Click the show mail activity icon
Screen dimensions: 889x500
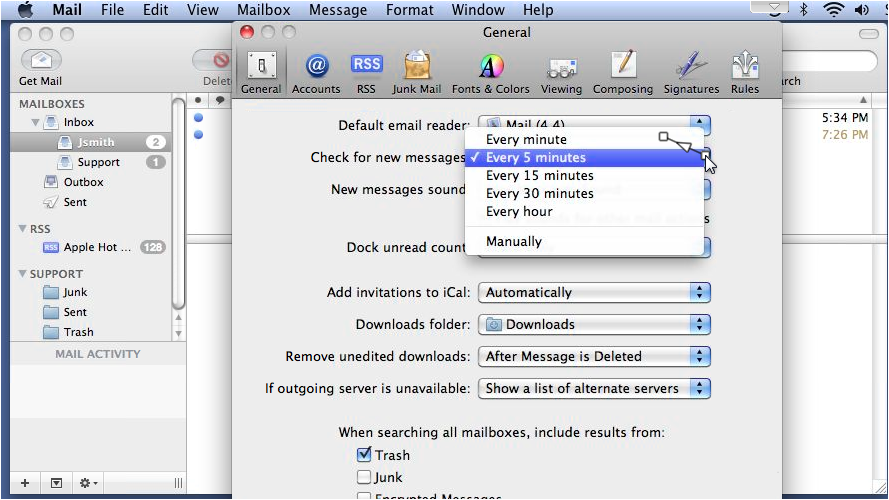[x=56, y=483]
